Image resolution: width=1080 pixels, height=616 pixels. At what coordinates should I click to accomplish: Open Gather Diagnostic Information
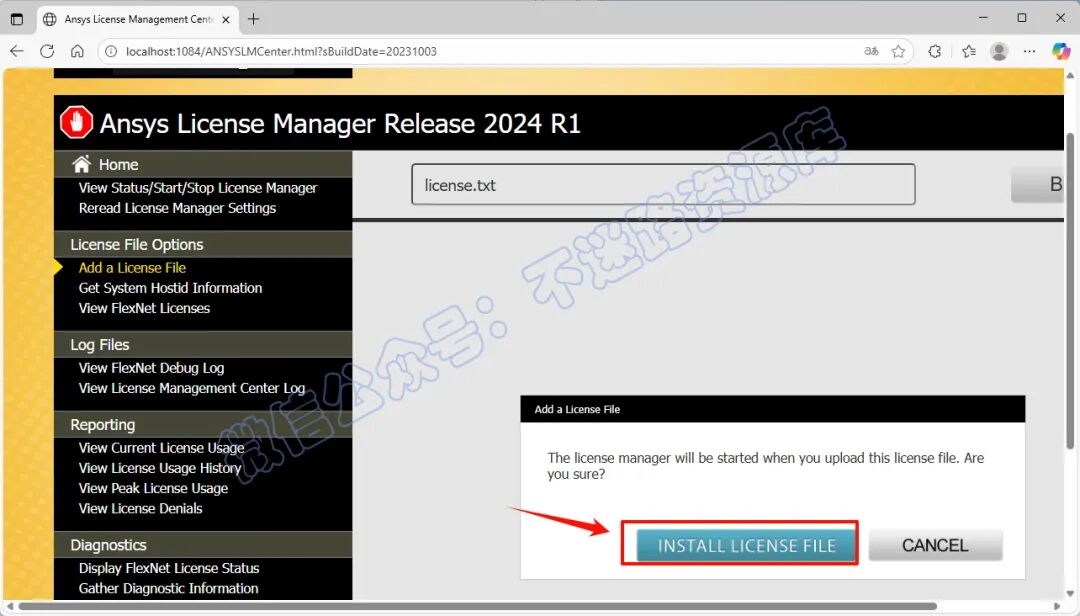click(x=168, y=588)
